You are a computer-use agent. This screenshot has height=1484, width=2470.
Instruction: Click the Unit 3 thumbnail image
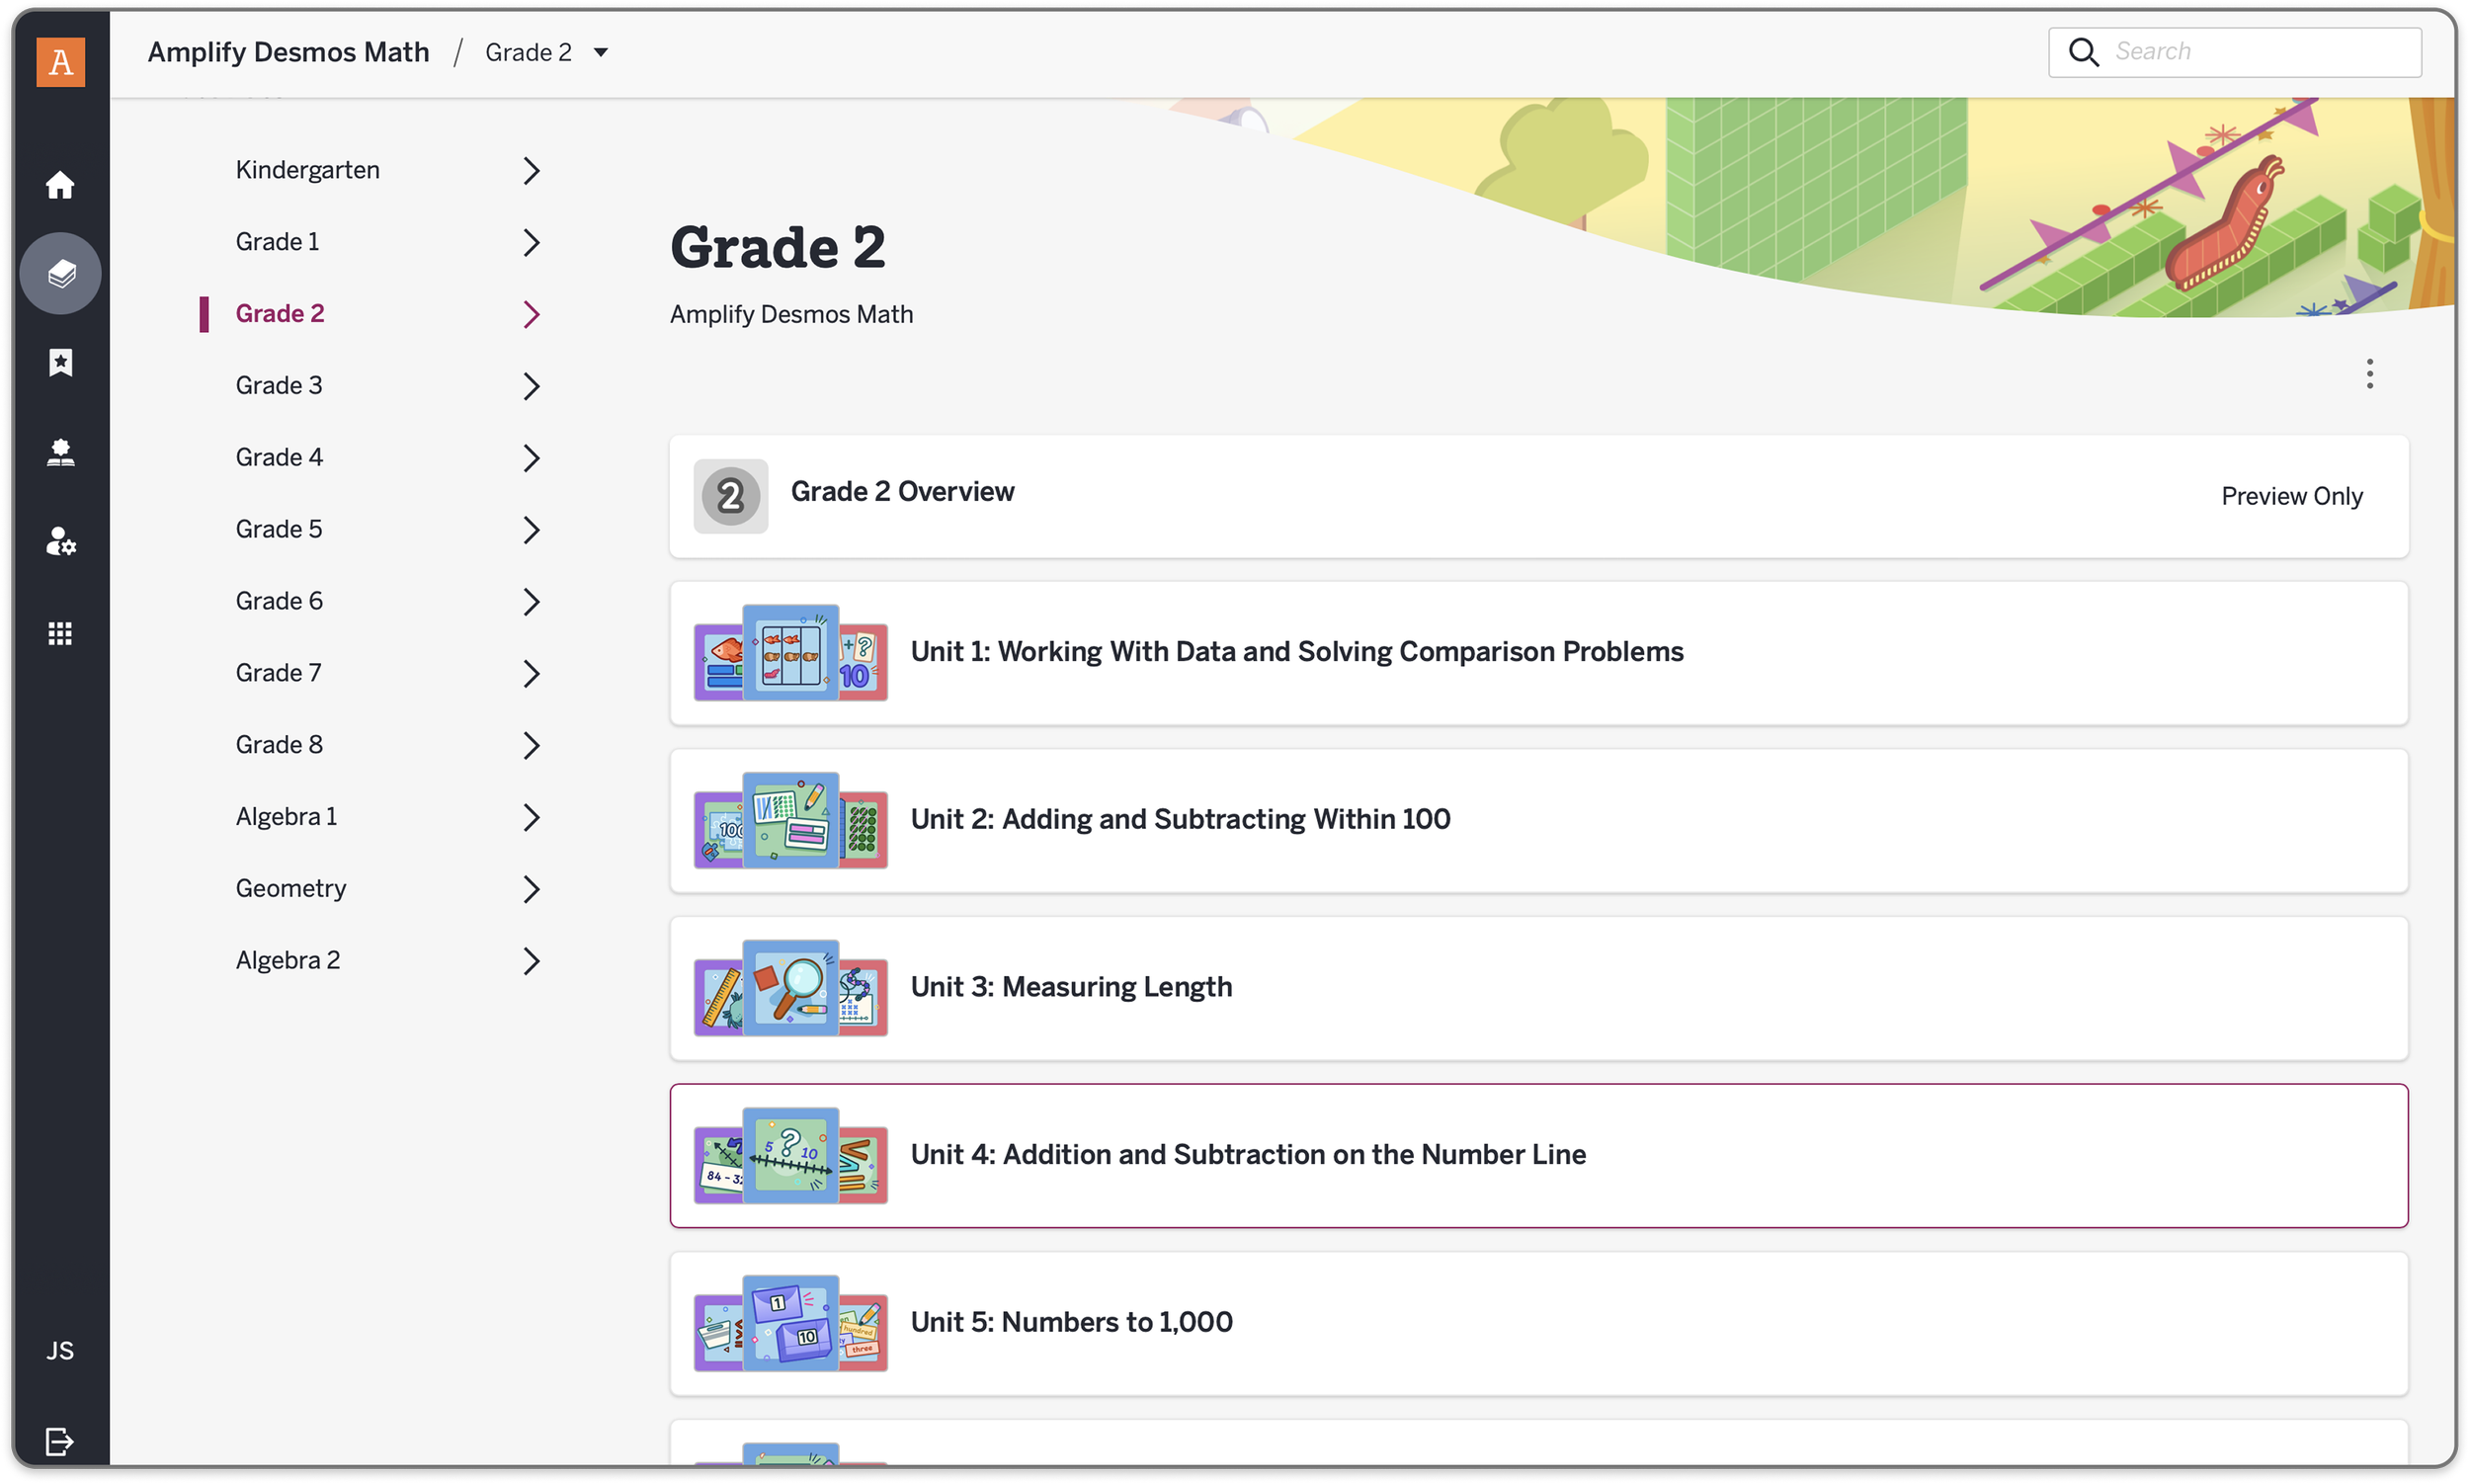click(x=791, y=988)
